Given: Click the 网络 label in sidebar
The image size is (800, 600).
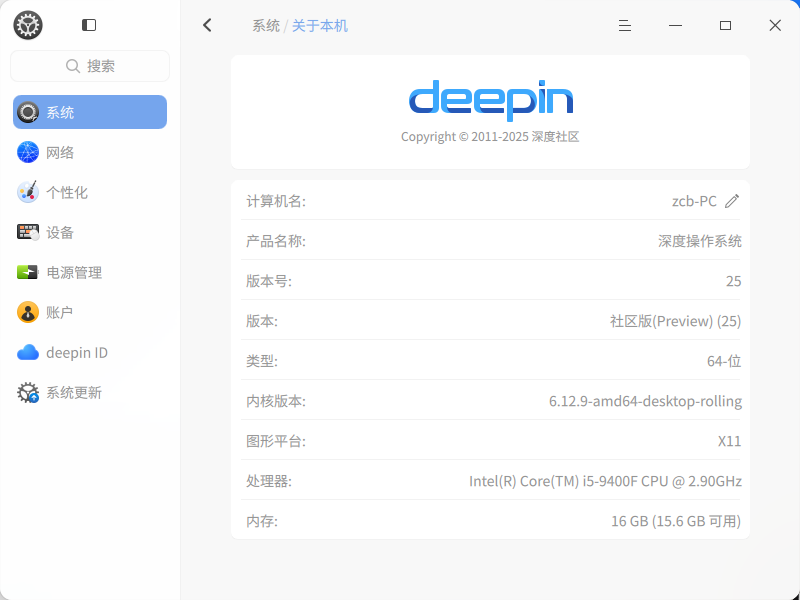Looking at the screenshot, I should click(x=60, y=152).
